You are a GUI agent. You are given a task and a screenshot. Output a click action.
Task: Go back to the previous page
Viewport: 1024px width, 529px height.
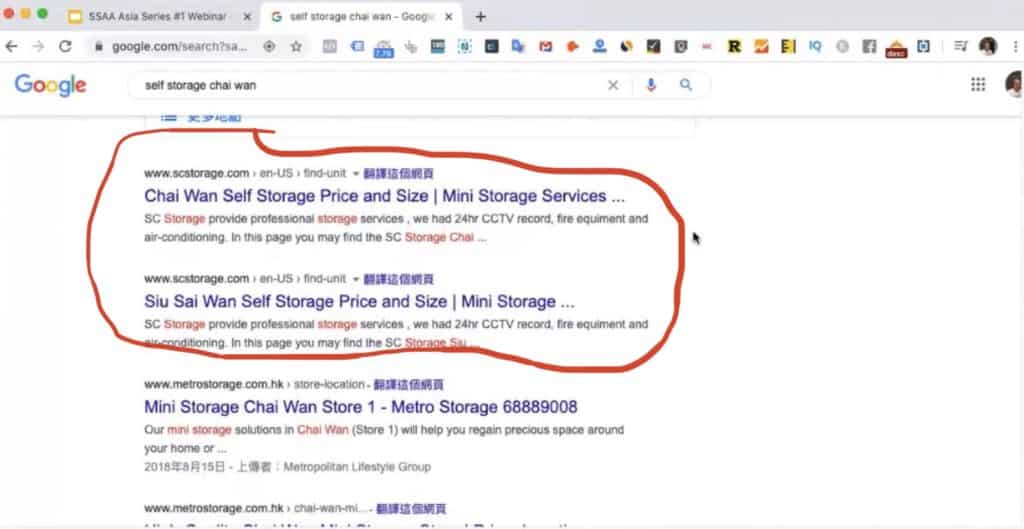[11, 46]
